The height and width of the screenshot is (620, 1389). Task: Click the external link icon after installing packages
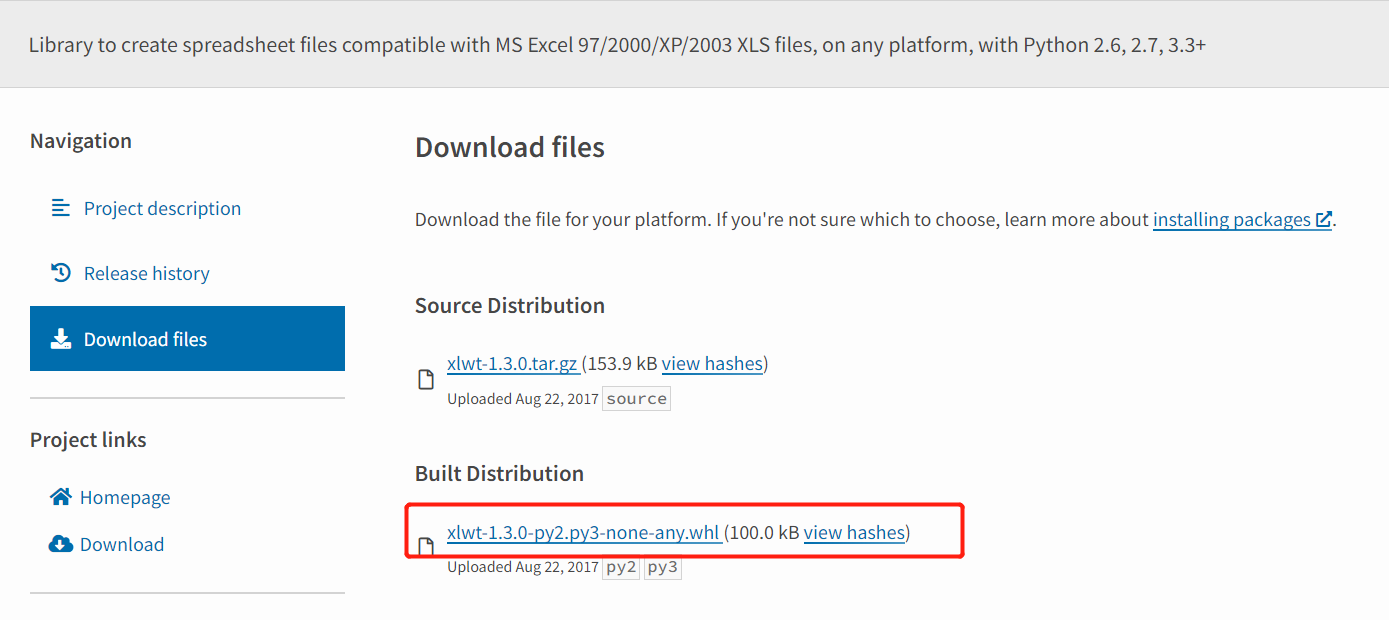[x=1323, y=219]
